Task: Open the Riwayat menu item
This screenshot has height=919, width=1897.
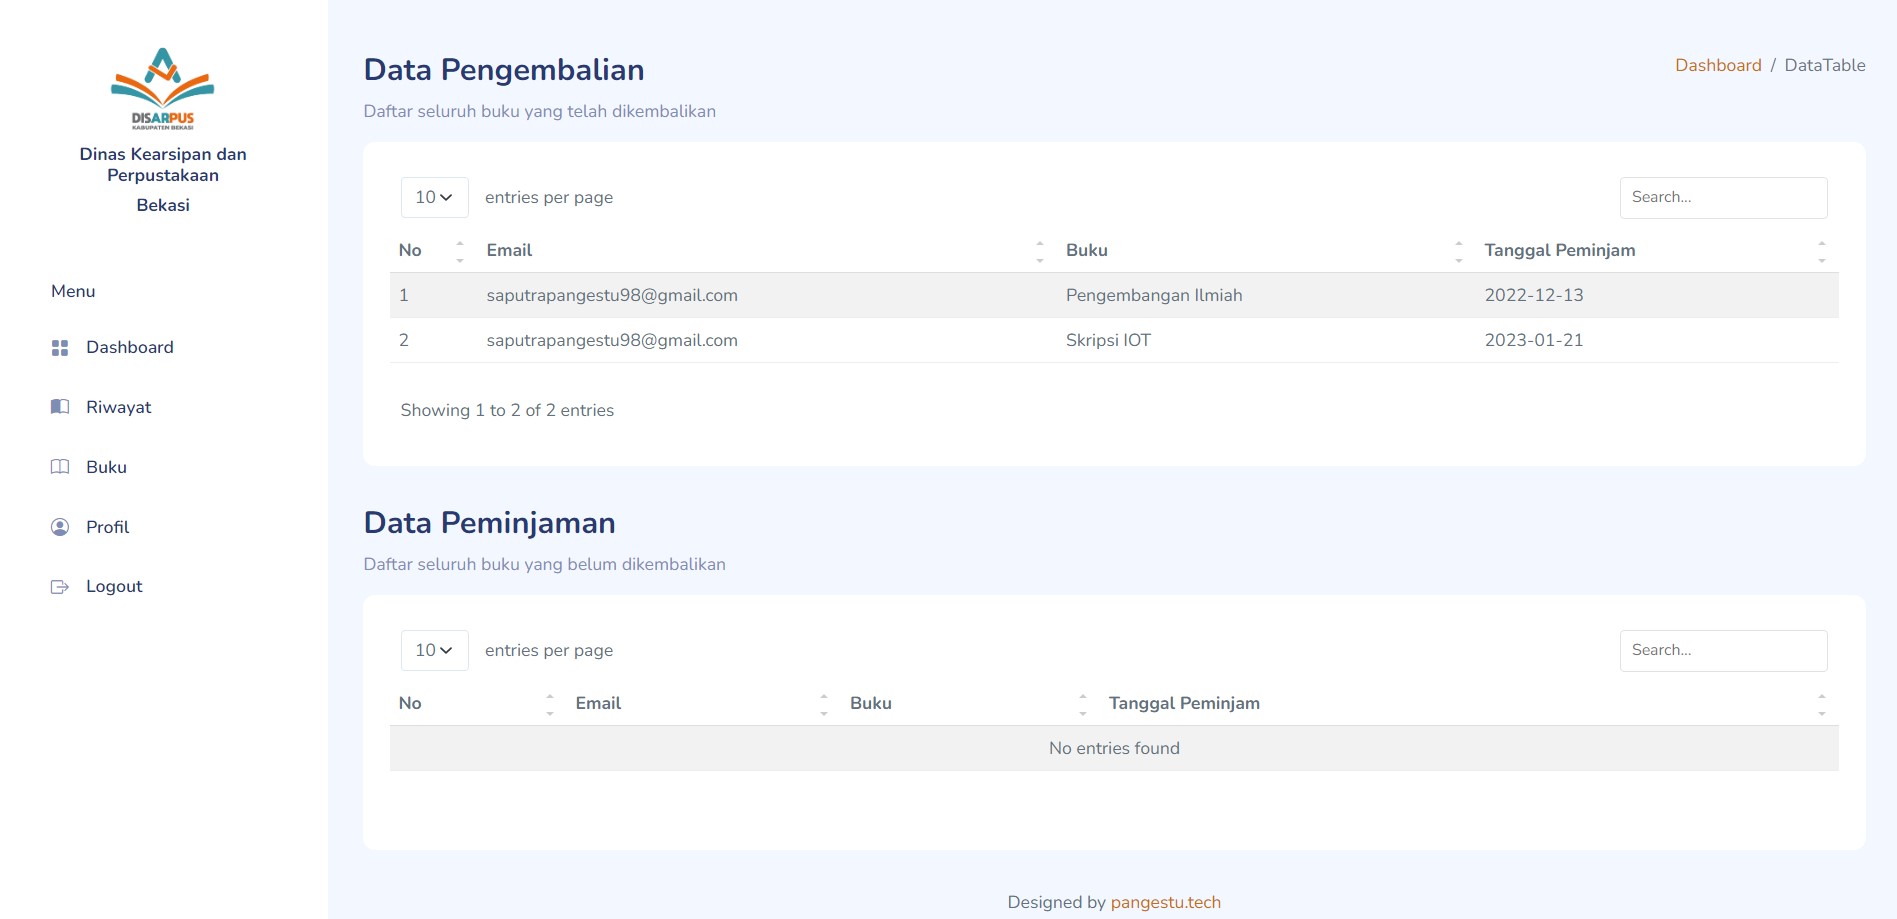Action: pos(118,407)
